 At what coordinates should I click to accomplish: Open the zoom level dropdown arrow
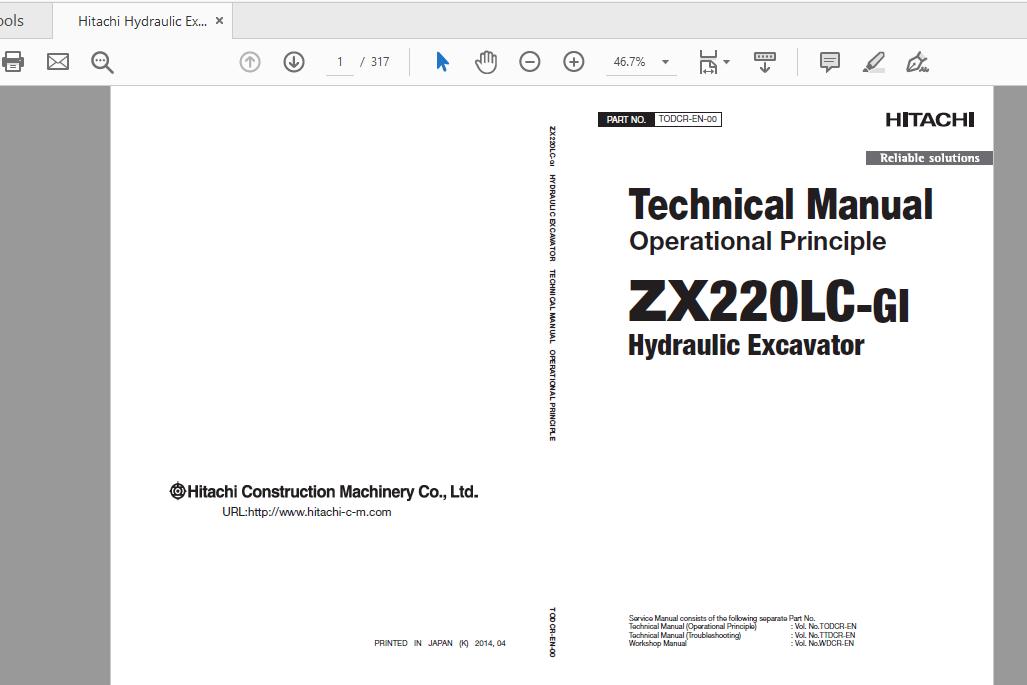665,62
